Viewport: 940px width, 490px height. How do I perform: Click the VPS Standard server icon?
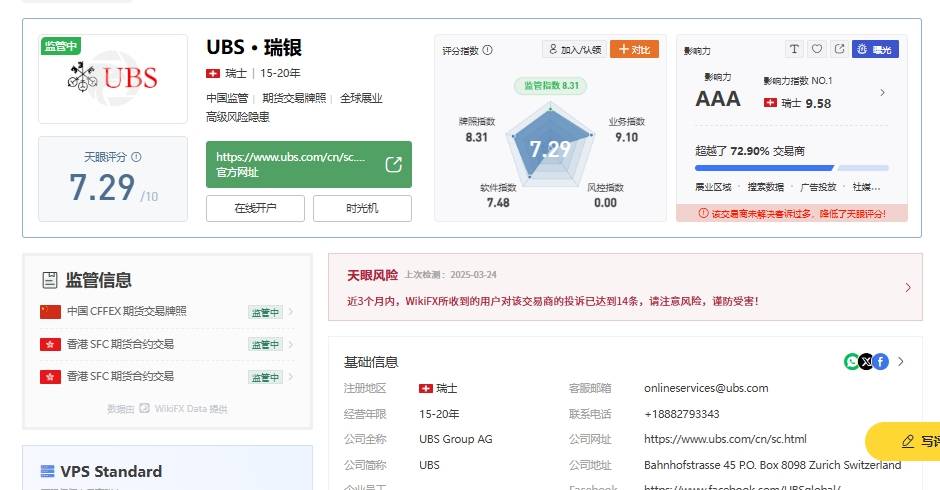tap(47, 471)
